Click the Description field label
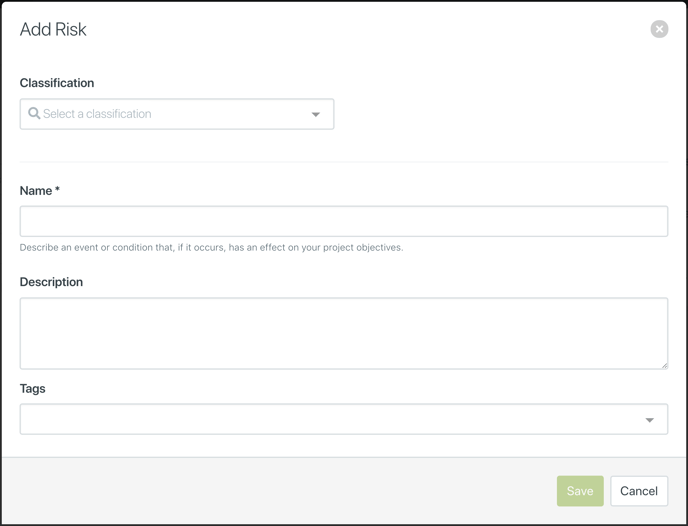The width and height of the screenshot is (688, 526). [x=51, y=282]
